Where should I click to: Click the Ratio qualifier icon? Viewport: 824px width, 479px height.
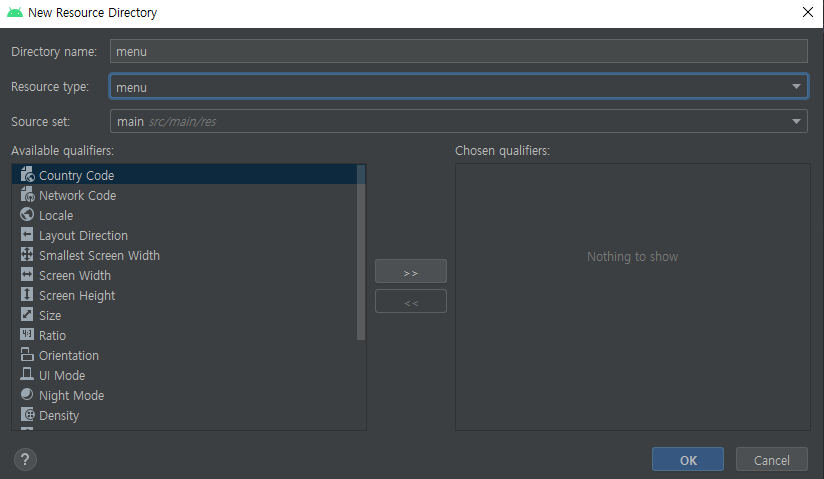(27, 334)
